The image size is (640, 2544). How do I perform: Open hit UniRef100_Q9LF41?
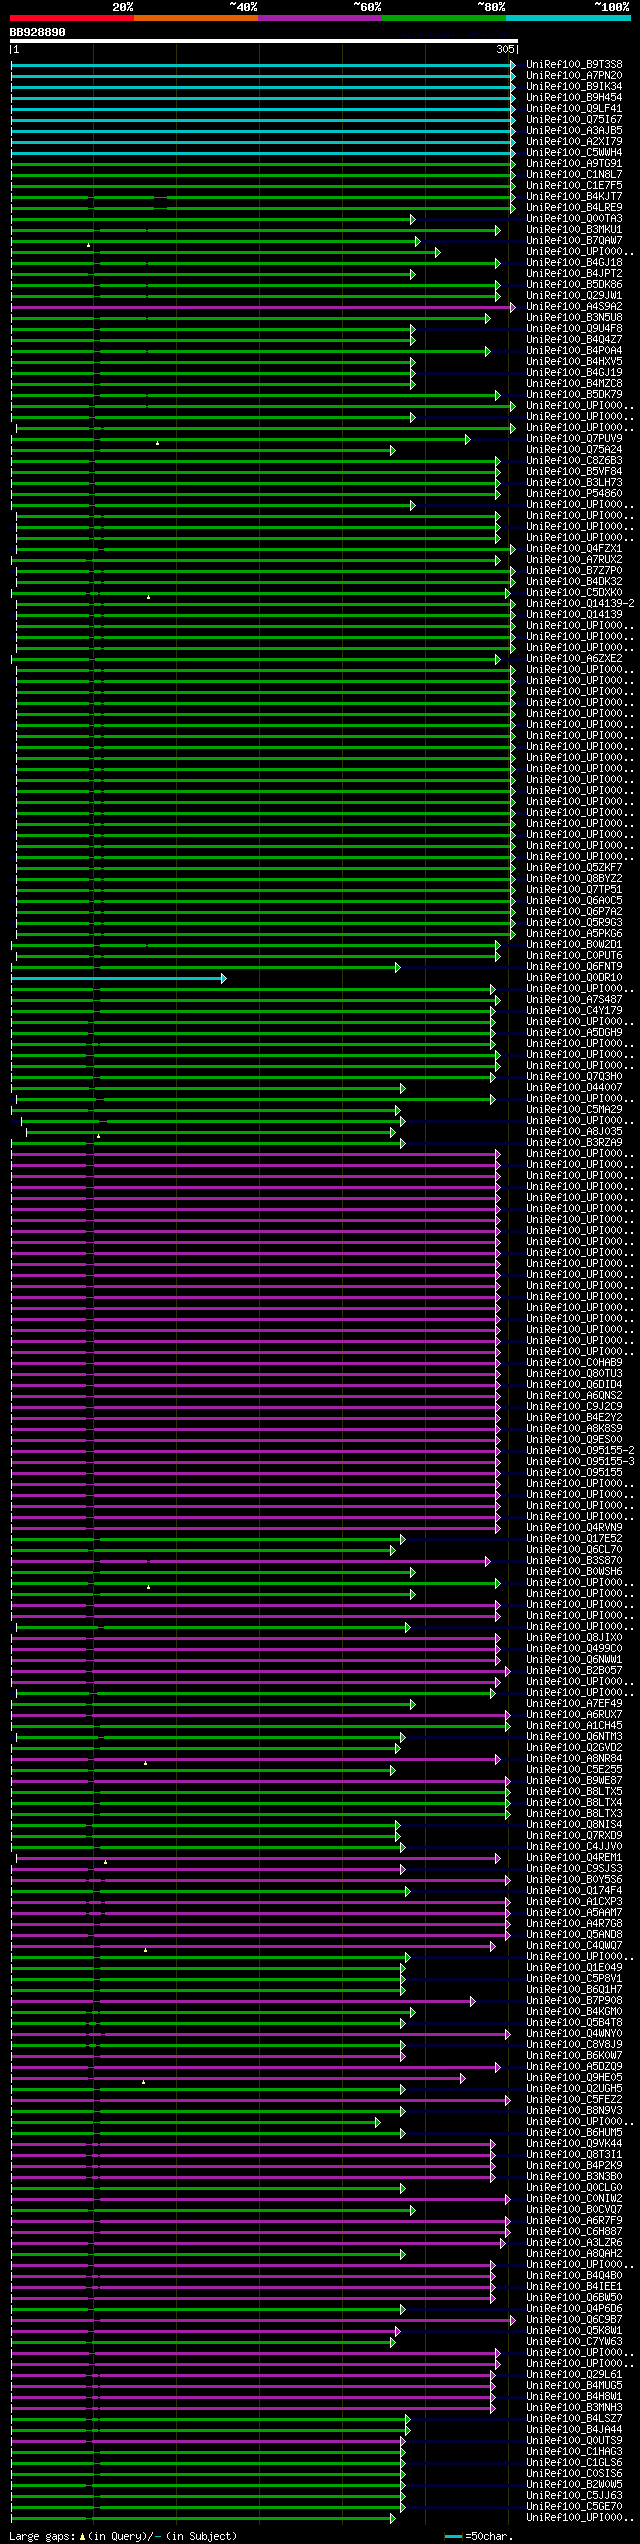[574, 109]
